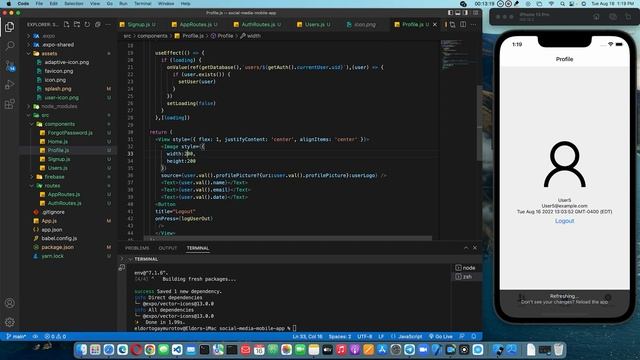The image size is (640, 360).
Task: Select the zsh terminal instance
Action: (466, 277)
